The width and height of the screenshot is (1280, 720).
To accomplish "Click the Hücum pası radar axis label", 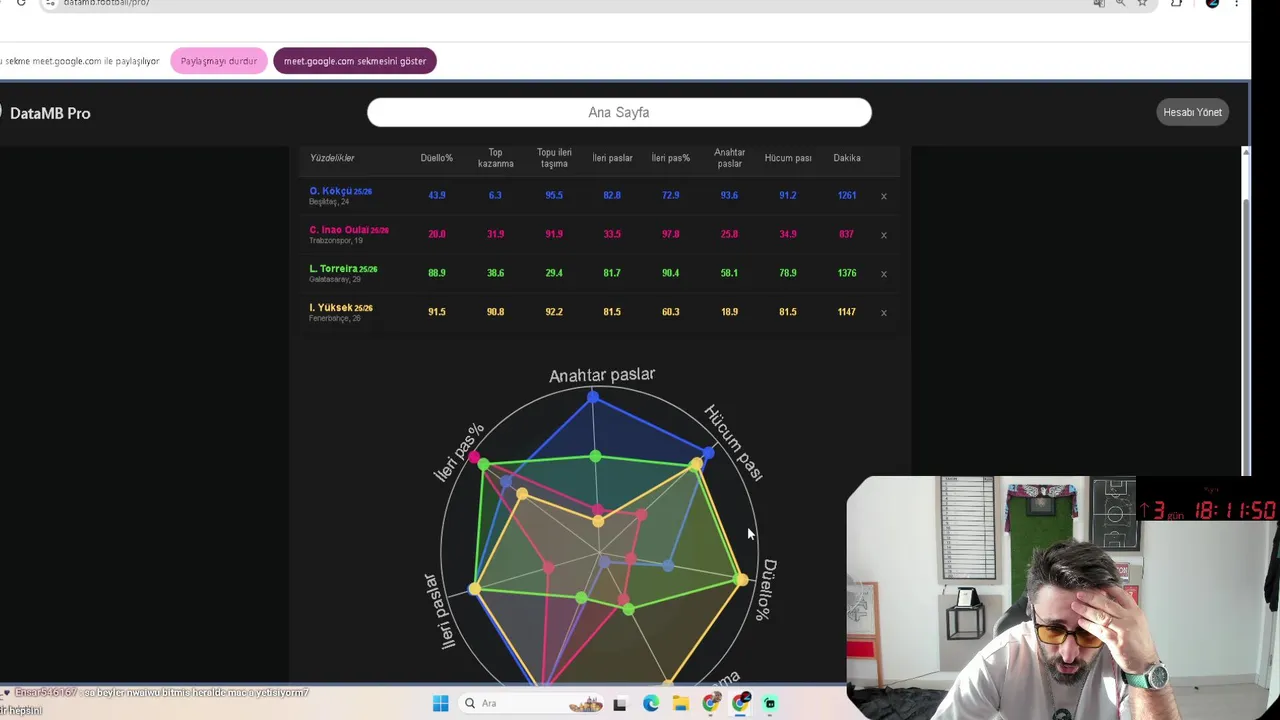I will [x=733, y=442].
